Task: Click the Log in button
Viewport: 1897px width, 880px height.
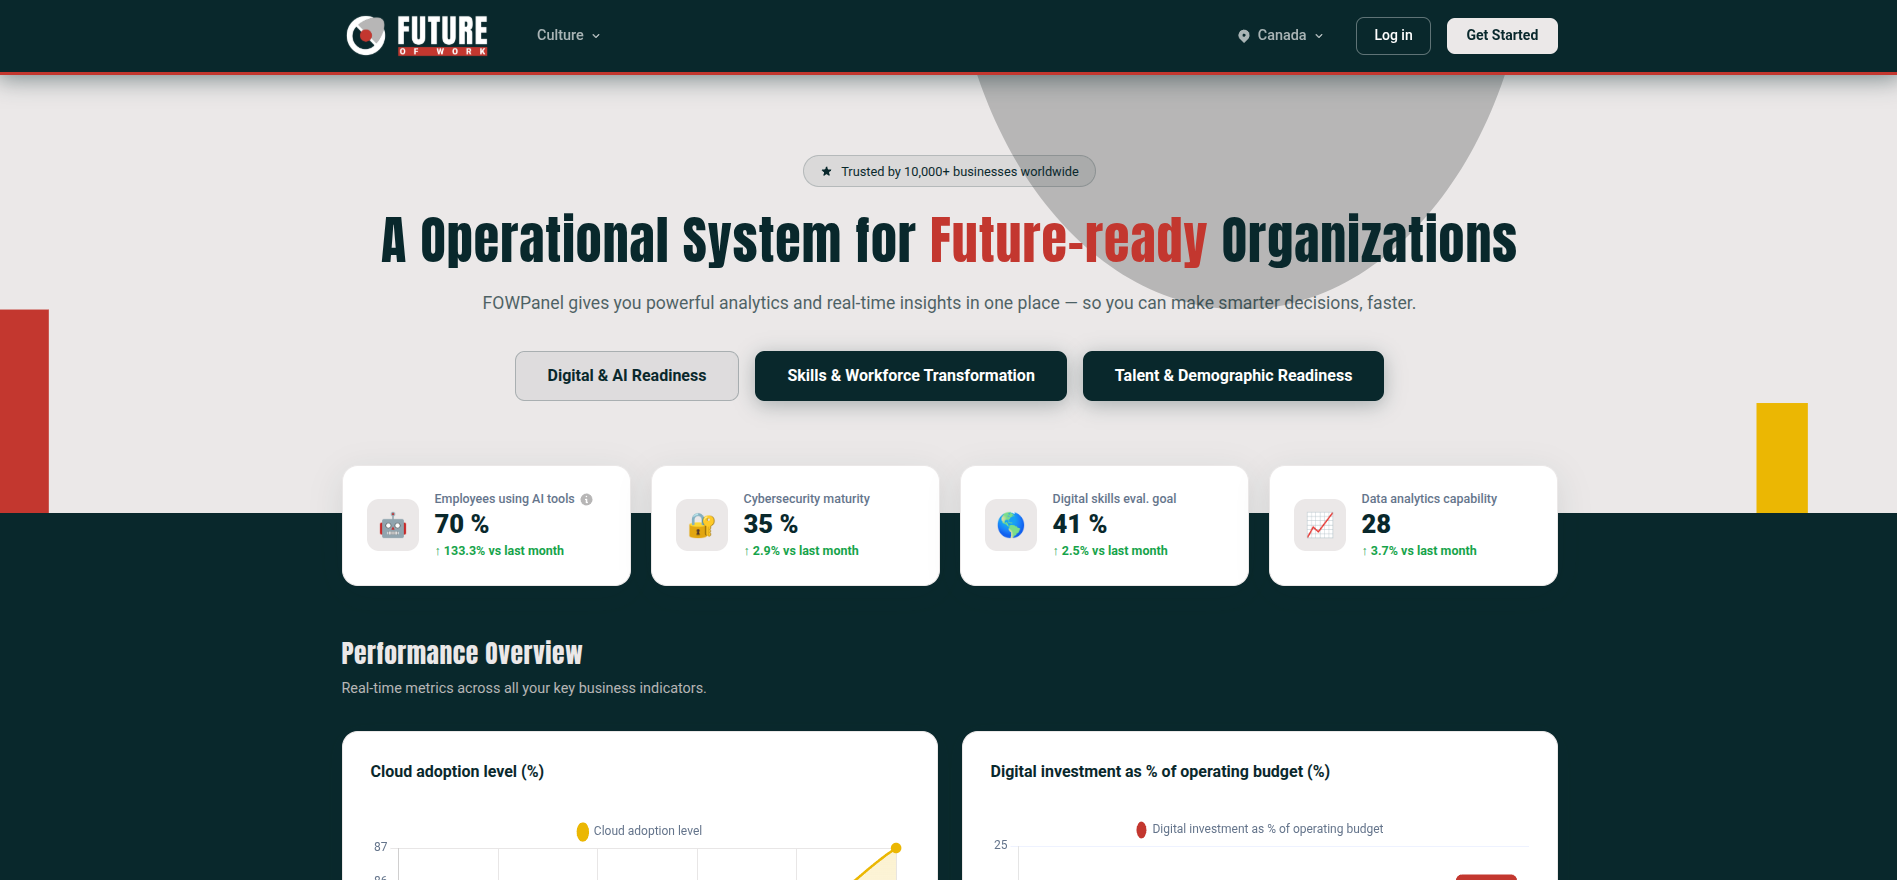Action: [1393, 35]
